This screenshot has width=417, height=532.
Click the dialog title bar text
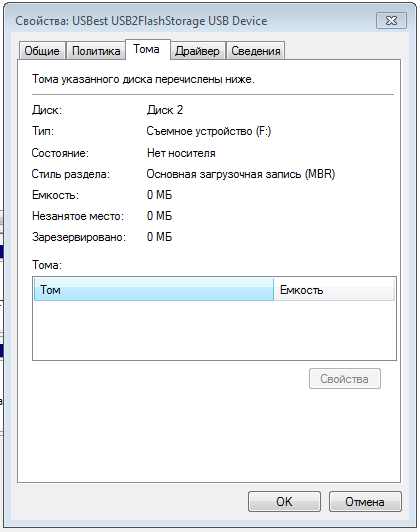pos(141,21)
